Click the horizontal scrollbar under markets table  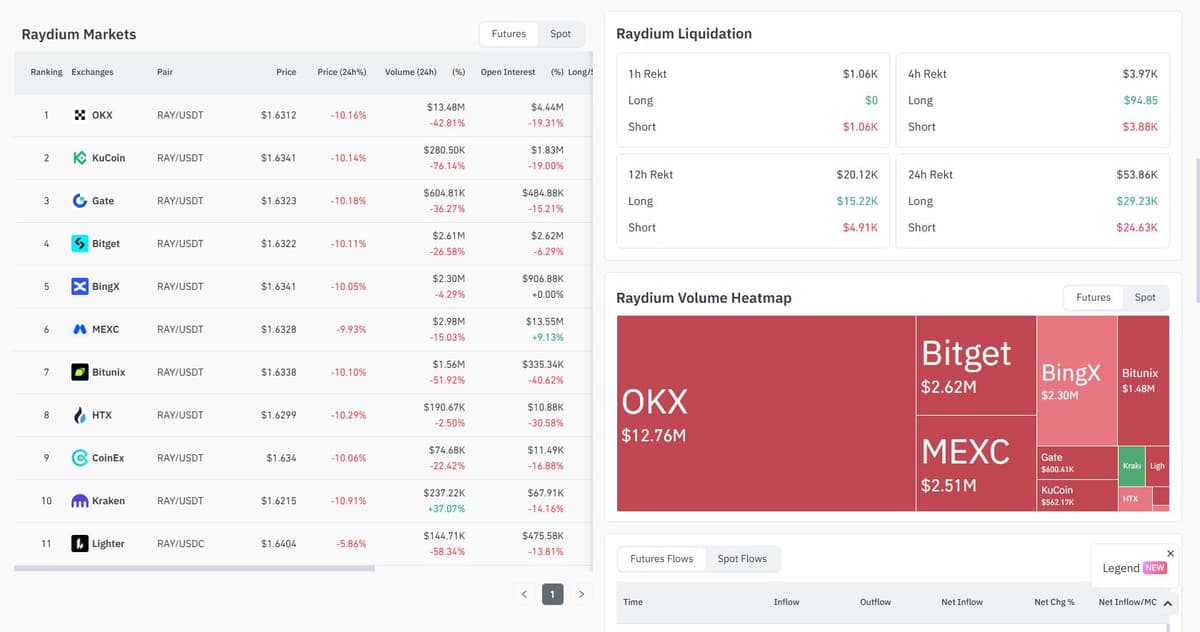click(x=194, y=568)
